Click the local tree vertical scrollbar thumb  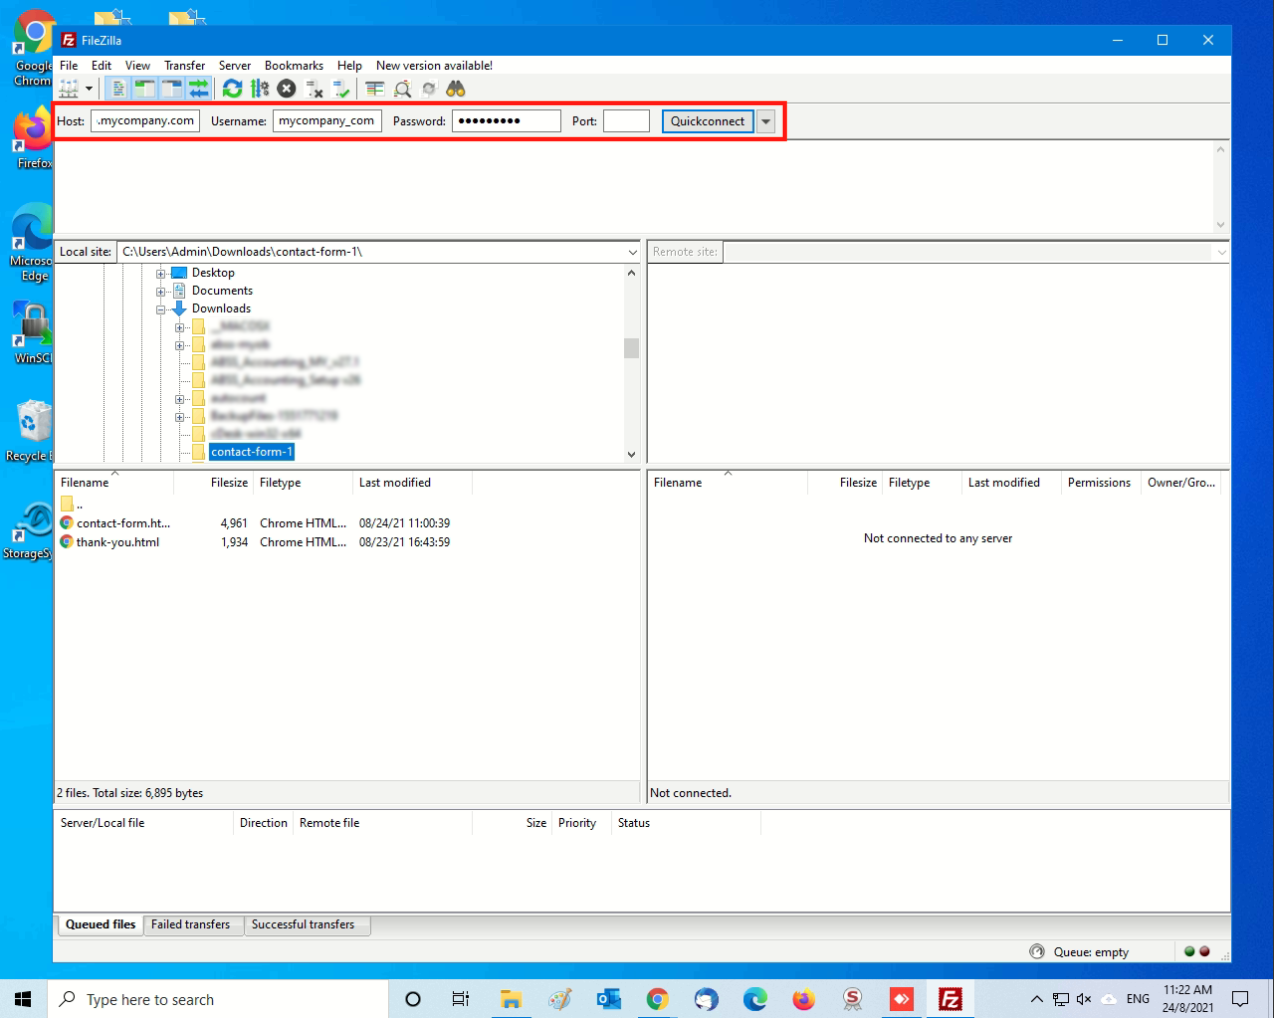631,348
